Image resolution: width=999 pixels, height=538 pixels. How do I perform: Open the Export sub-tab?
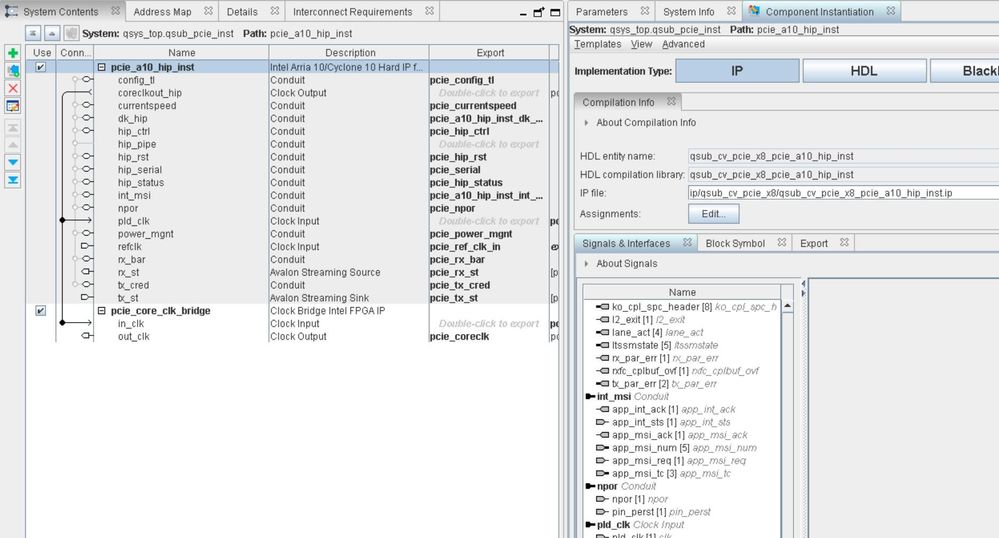point(814,243)
